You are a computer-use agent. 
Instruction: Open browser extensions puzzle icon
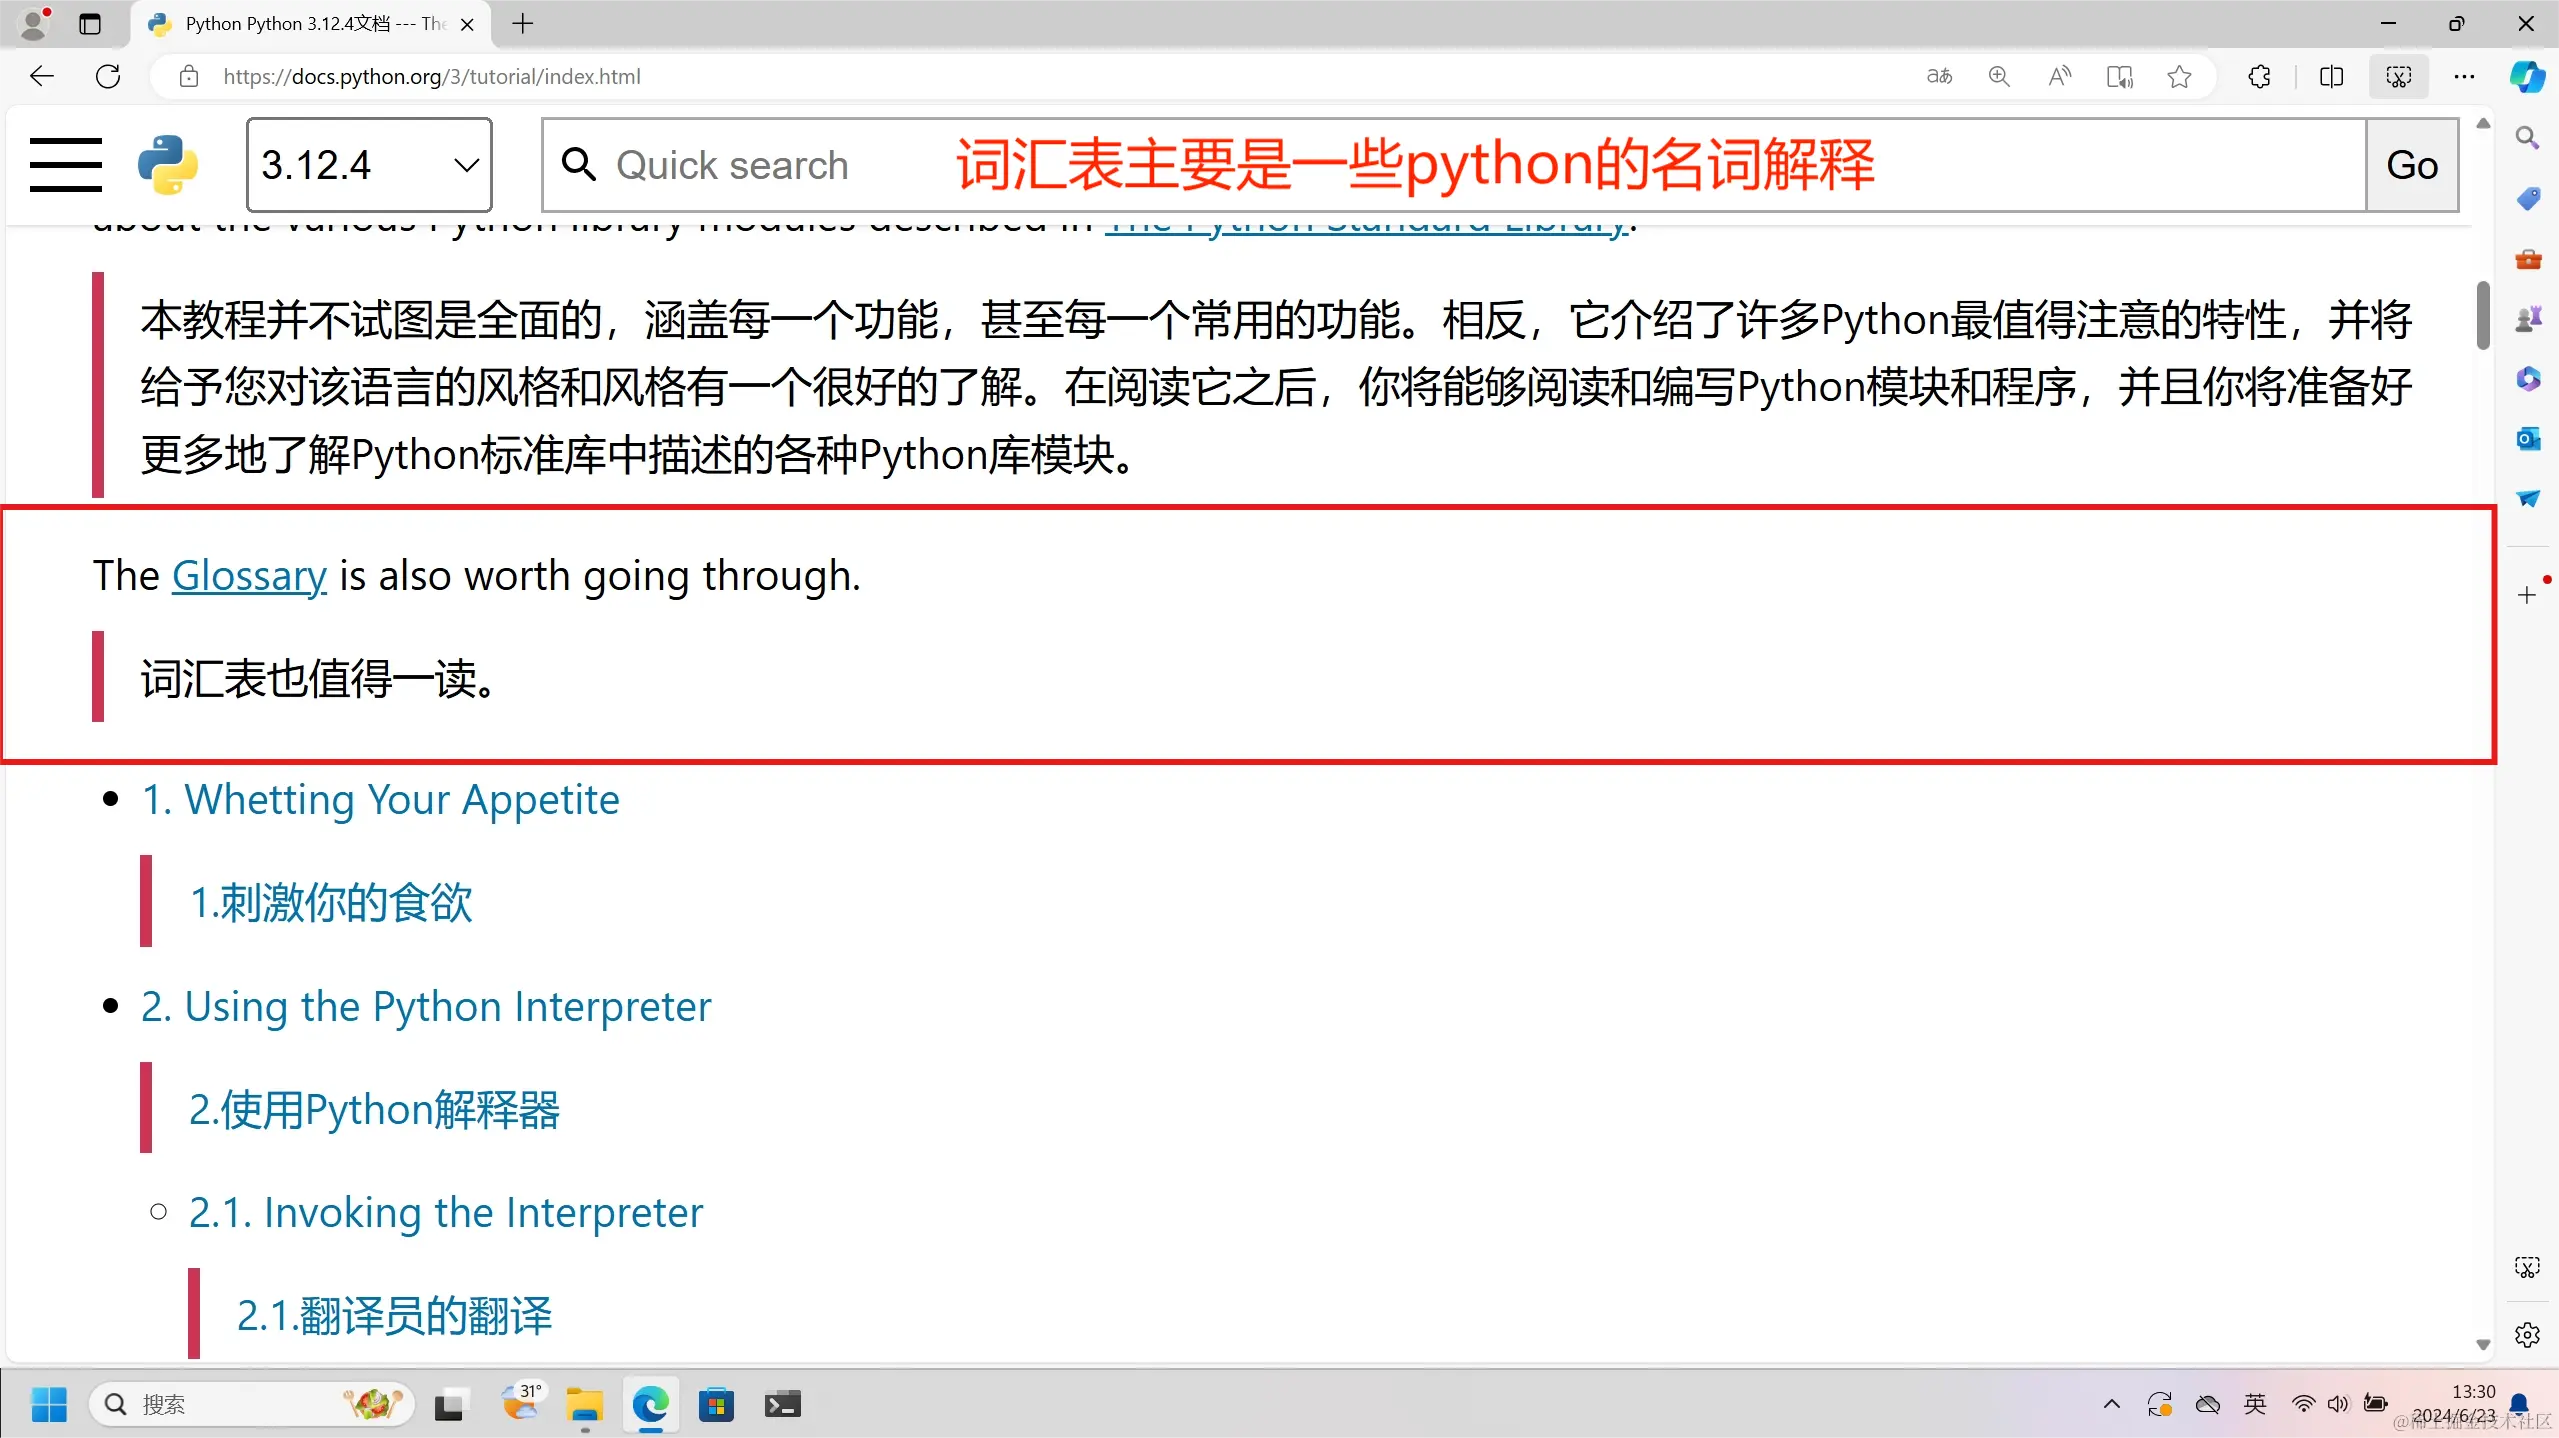tap(2259, 77)
